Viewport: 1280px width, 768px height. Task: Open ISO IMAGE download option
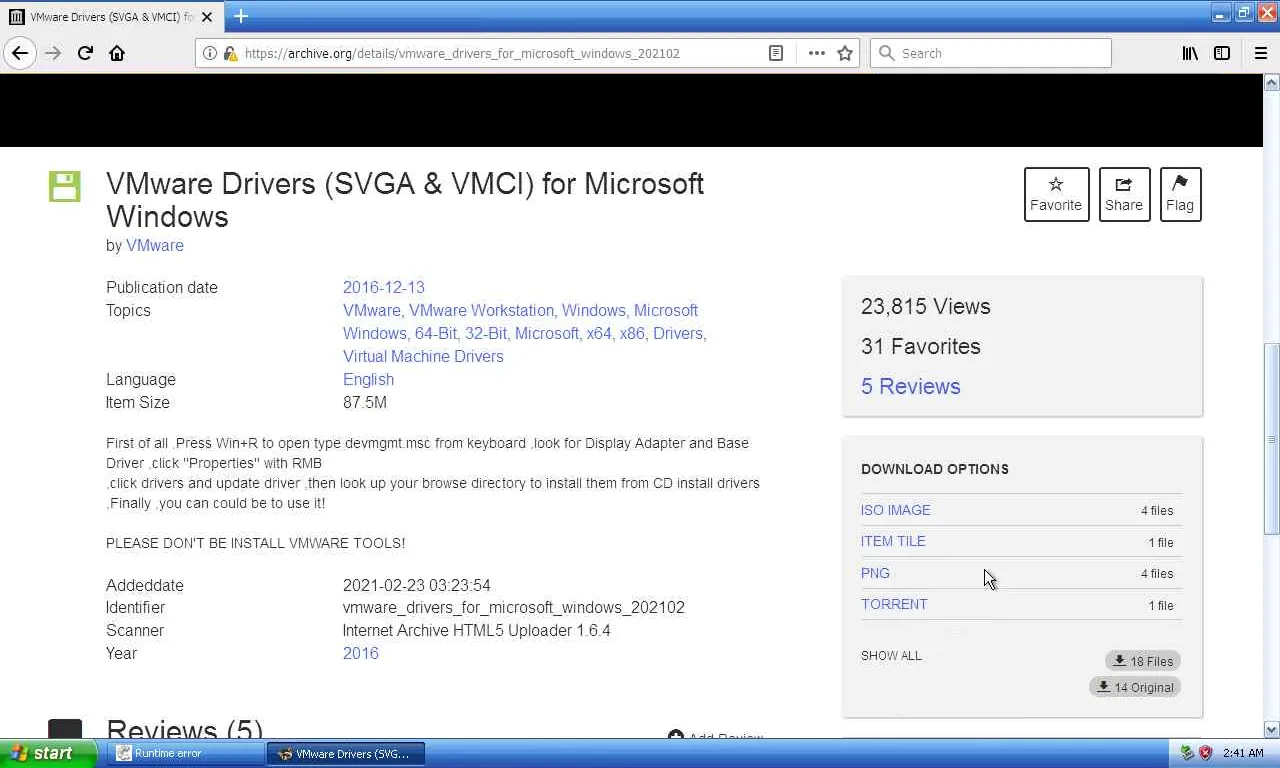pos(896,510)
